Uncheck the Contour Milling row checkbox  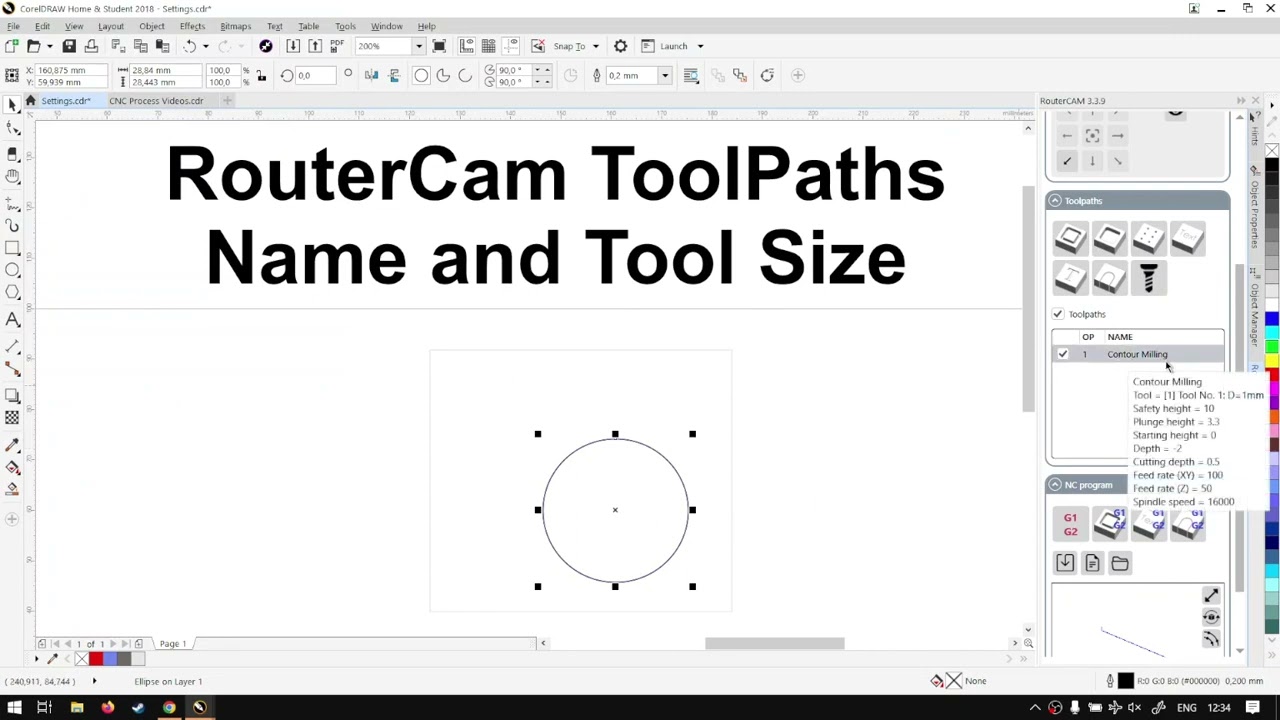click(x=1063, y=354)
